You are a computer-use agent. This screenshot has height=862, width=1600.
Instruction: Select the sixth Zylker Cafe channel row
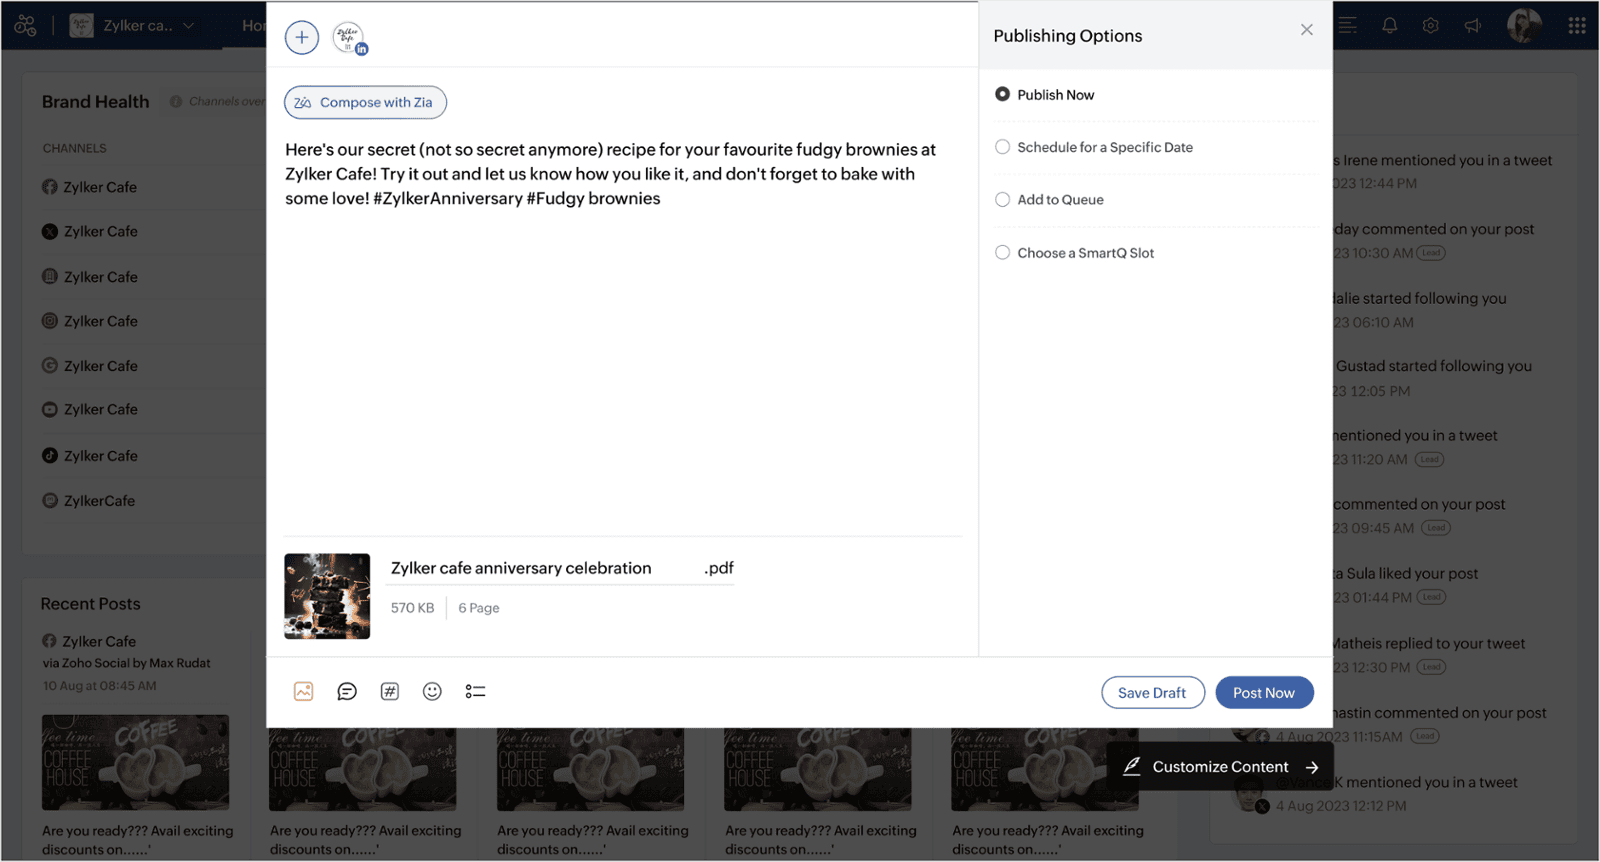click(x=90, y=409)
